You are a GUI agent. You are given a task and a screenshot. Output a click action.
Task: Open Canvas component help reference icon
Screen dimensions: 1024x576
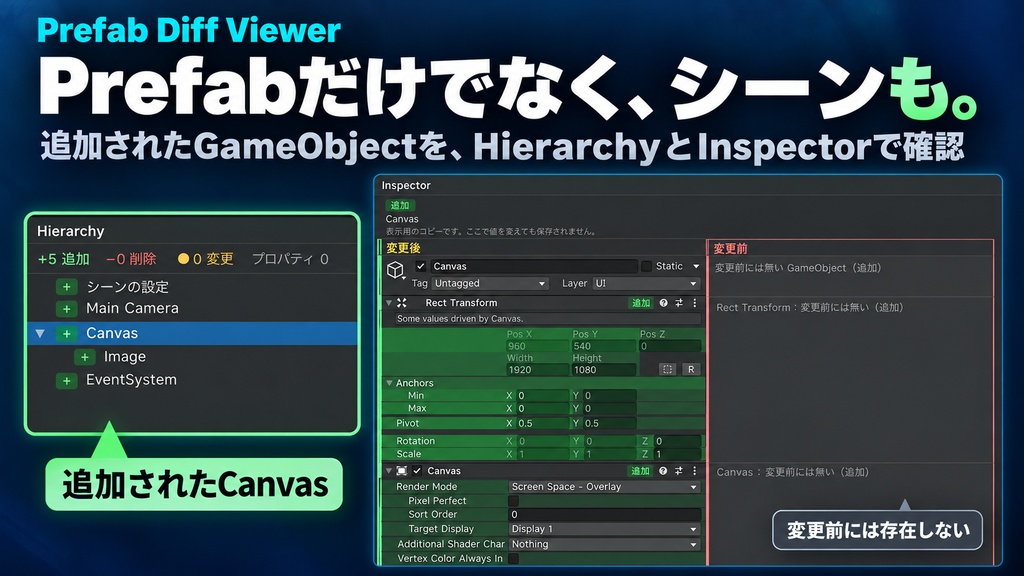click(664, 471)
